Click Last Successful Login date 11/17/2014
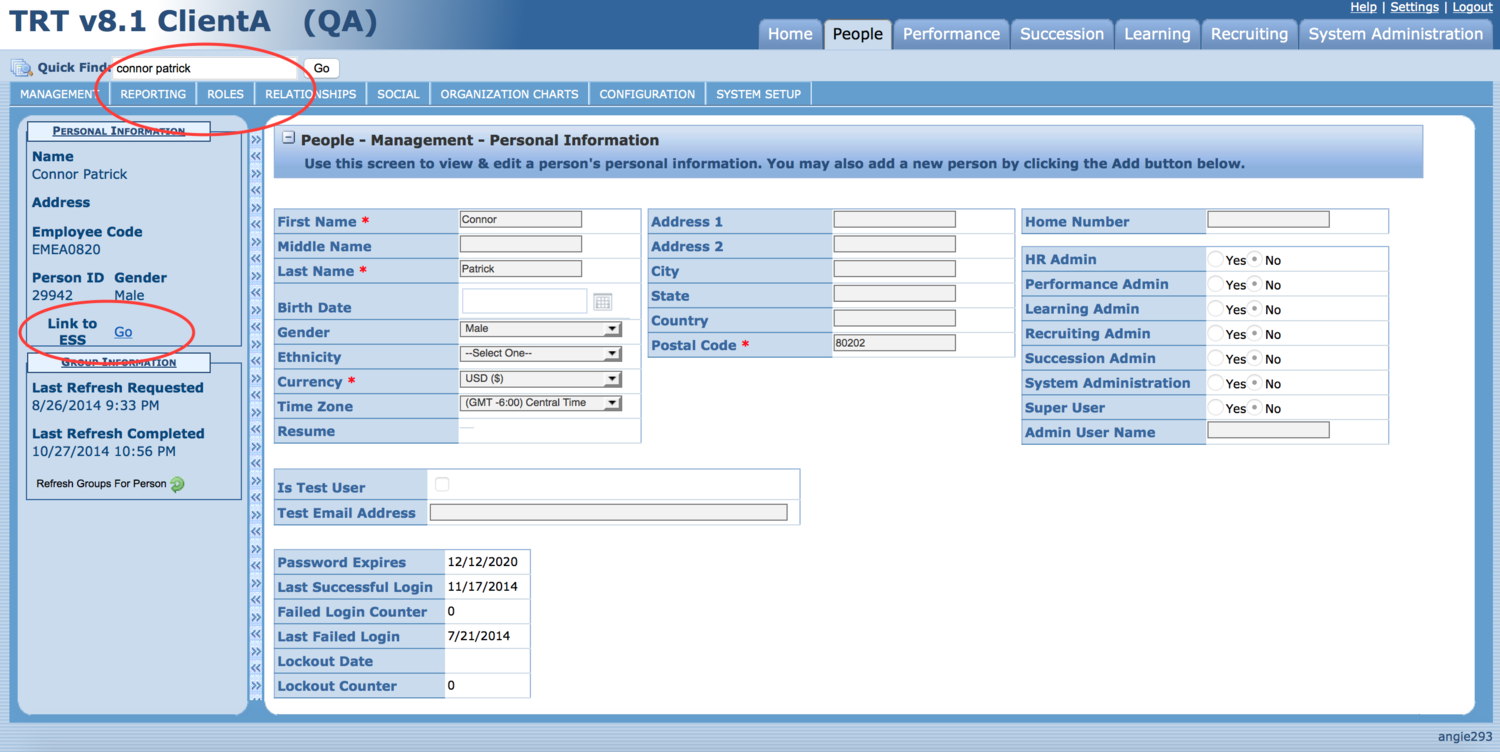 click(482, 587)
